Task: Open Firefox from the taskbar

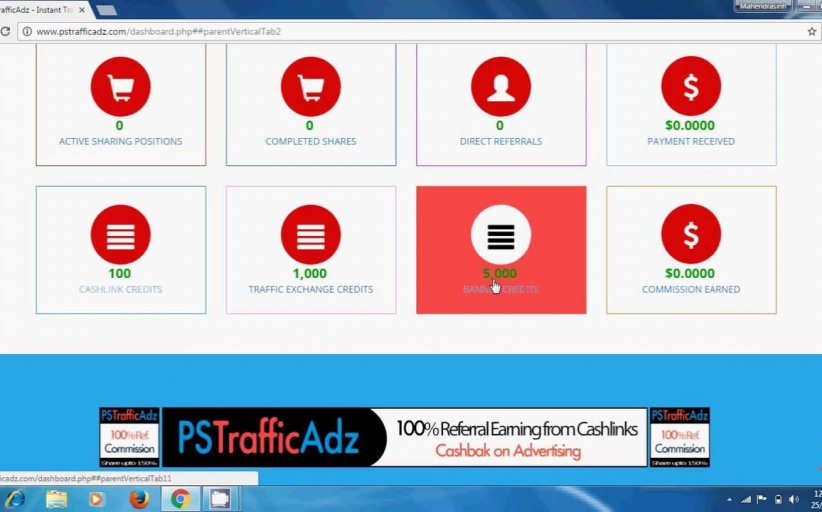Action: click(137, 498)
